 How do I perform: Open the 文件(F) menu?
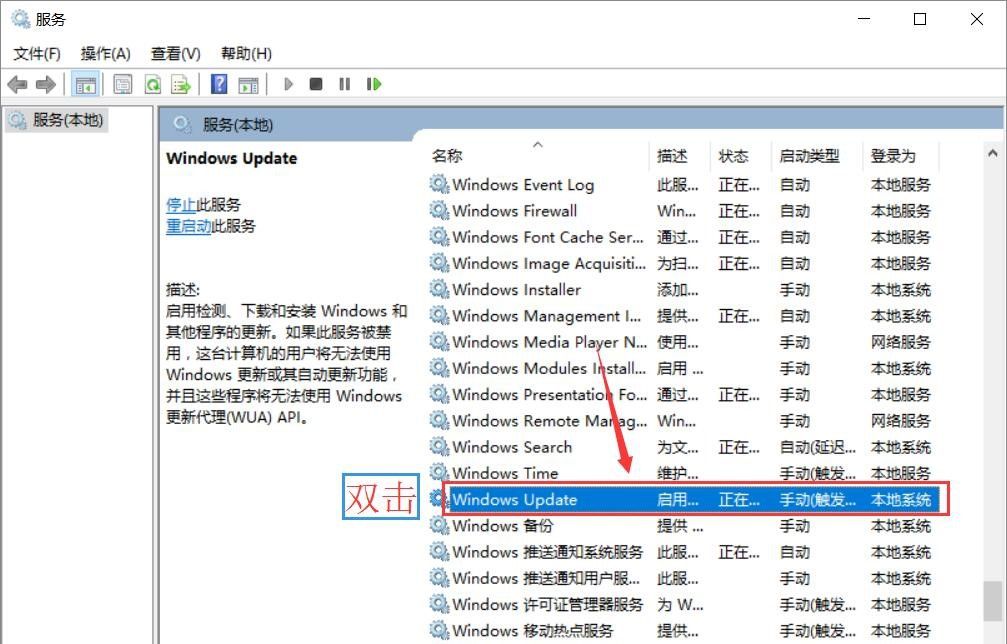coord(37,53)
